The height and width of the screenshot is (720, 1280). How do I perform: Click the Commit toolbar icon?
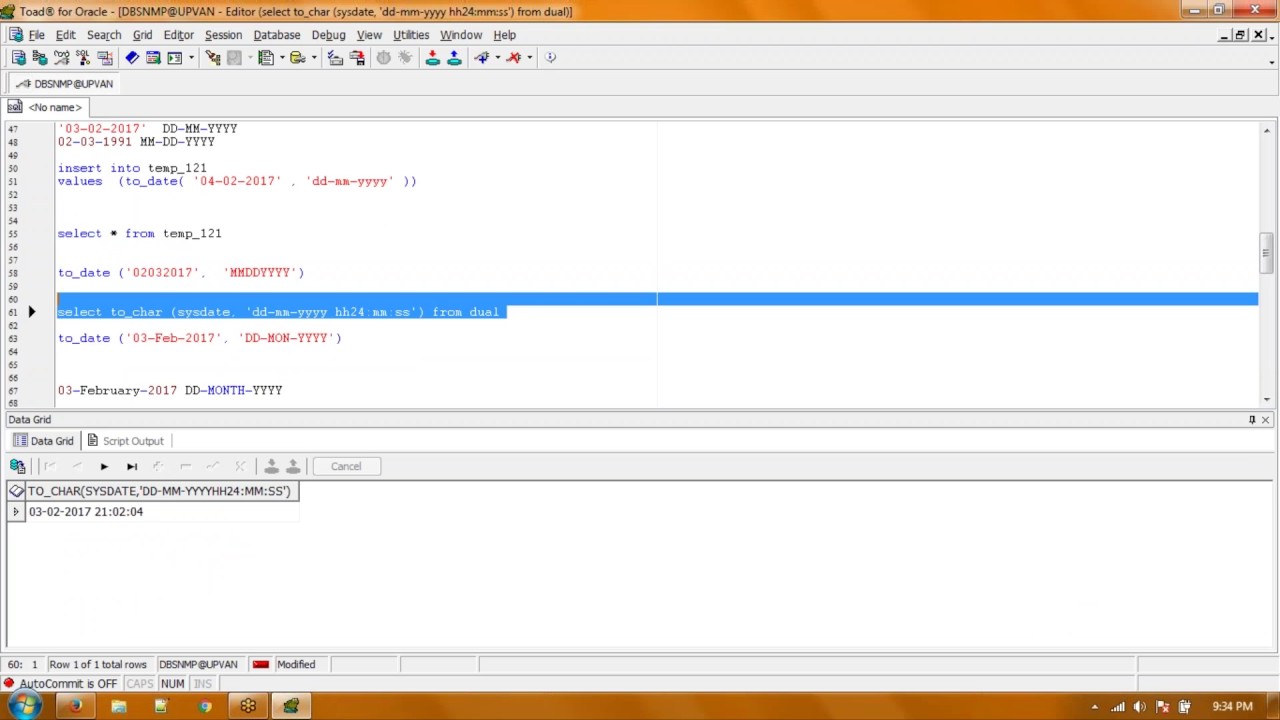coord(432,58)
